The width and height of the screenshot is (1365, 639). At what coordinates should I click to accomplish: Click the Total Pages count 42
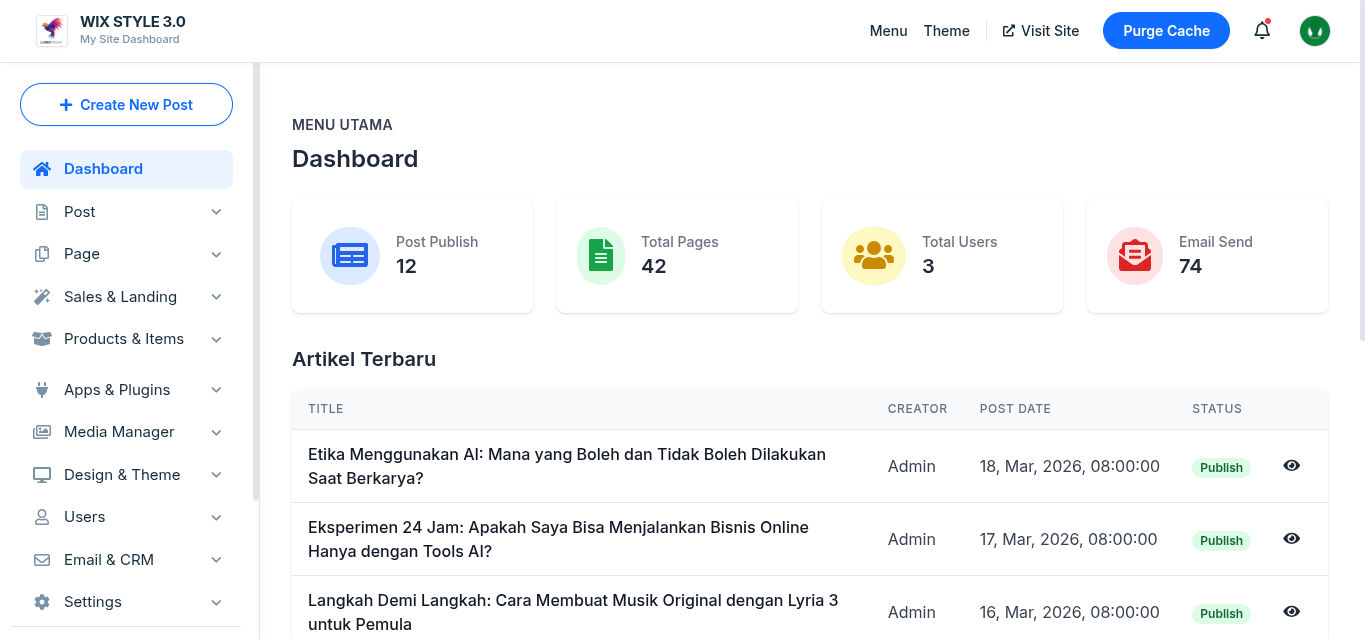coord(654,267)
